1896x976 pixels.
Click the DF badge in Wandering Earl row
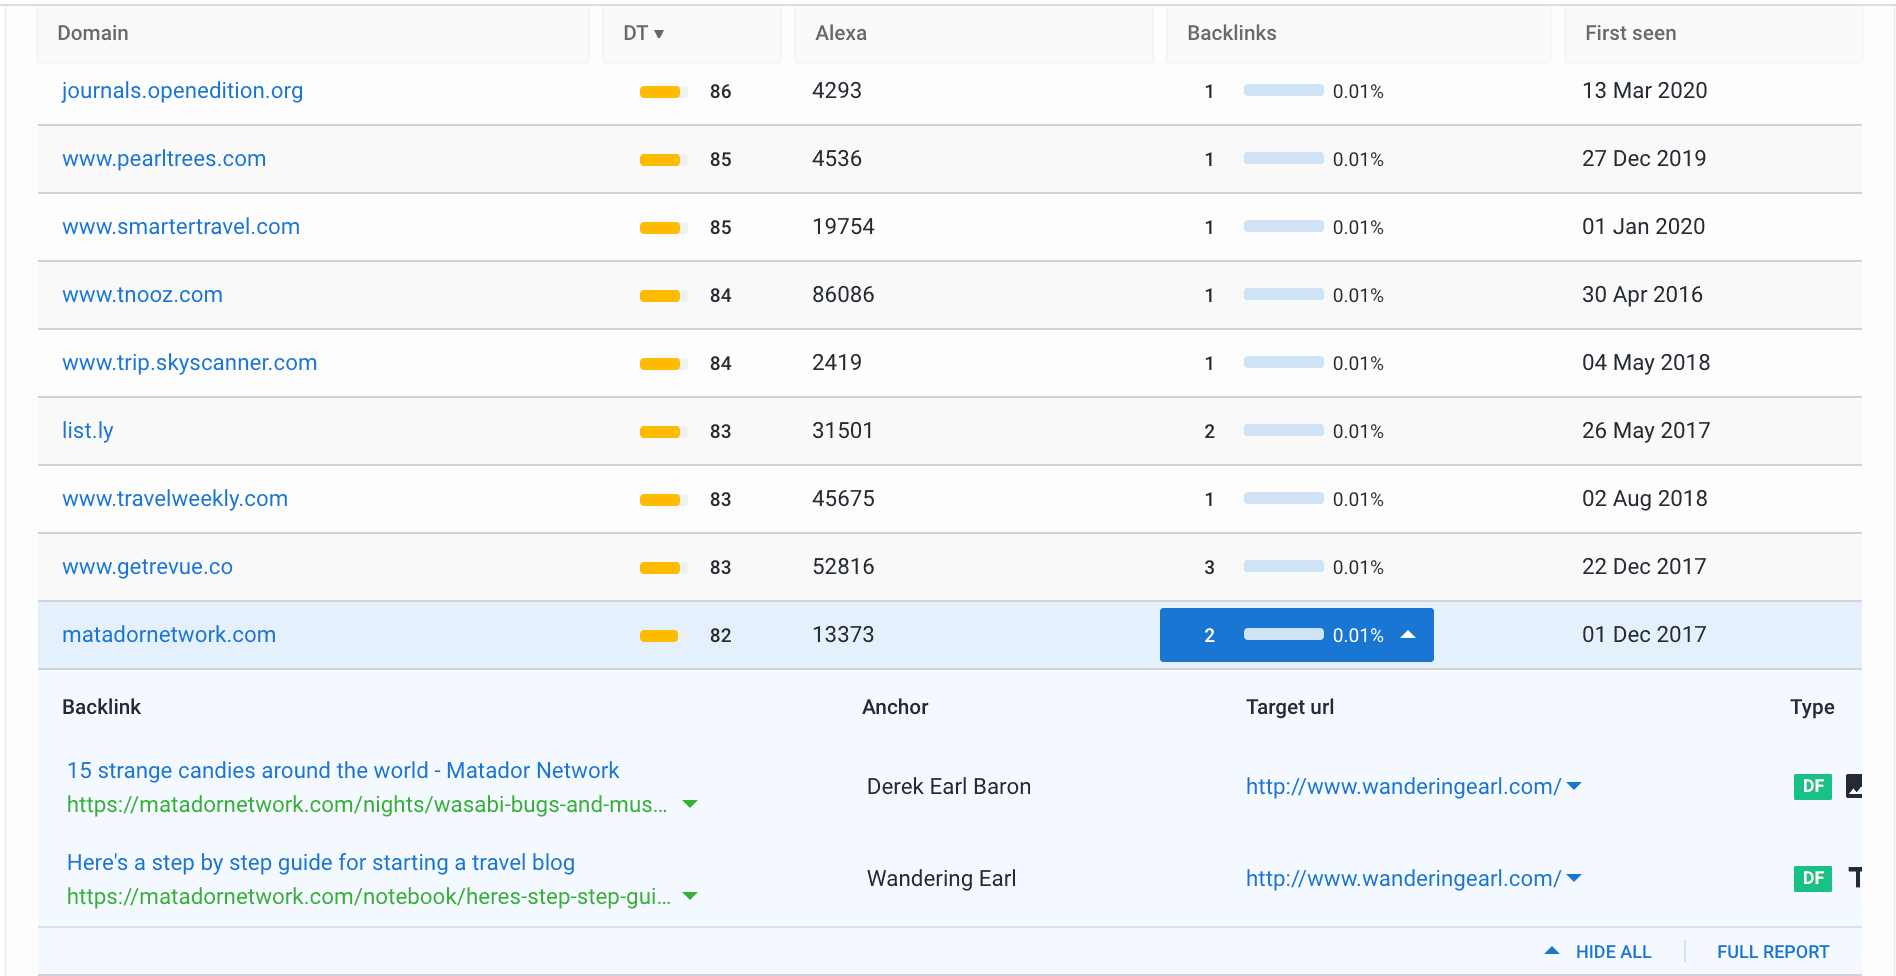click(x=1812, y=878)
